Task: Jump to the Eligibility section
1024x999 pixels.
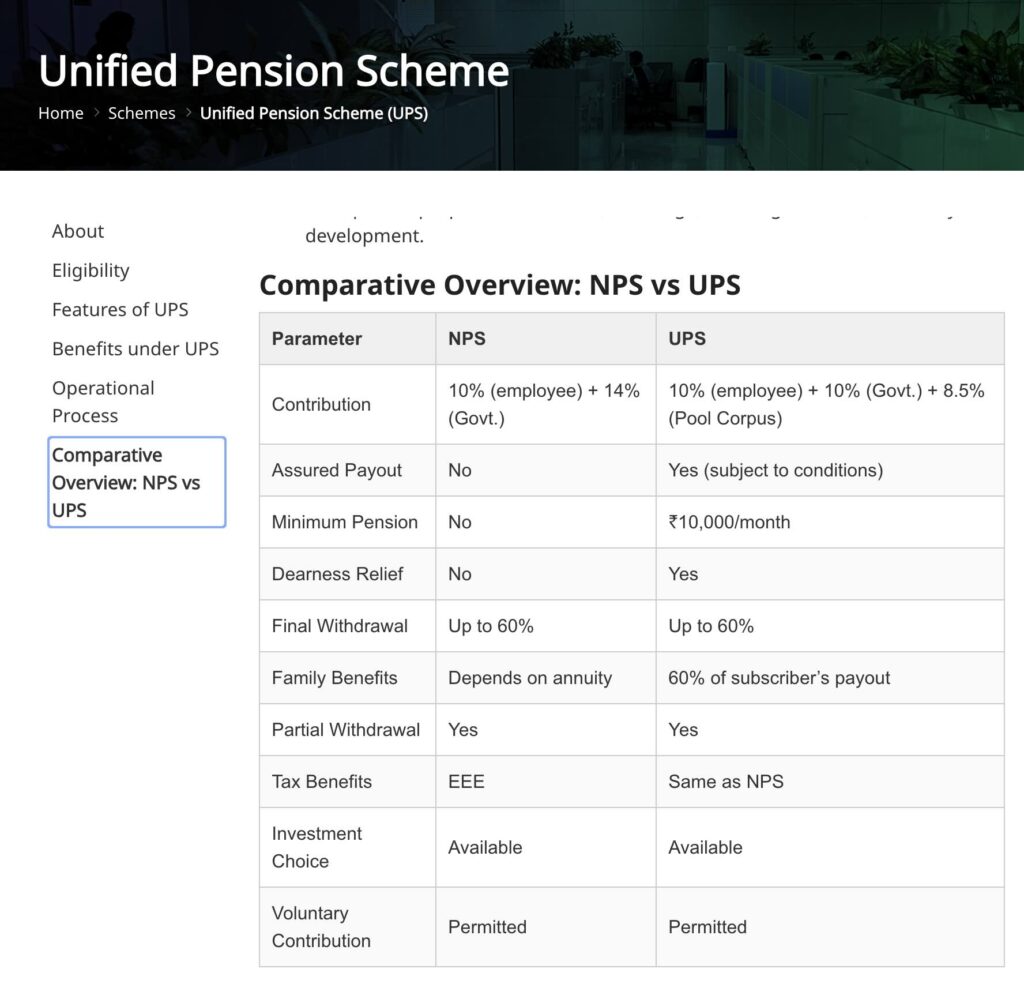Action: coord(91,270)
